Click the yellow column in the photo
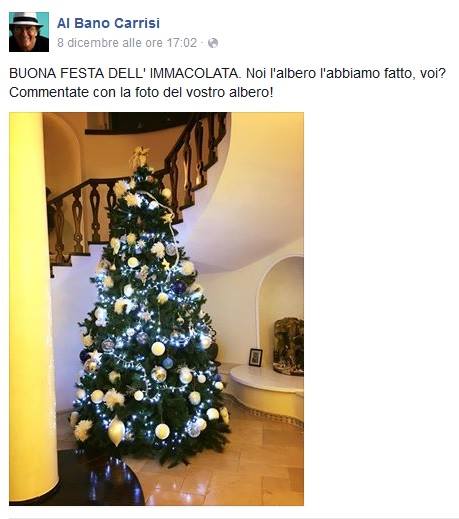Screen dimensions: 459x519 click(x=32, y=307)
